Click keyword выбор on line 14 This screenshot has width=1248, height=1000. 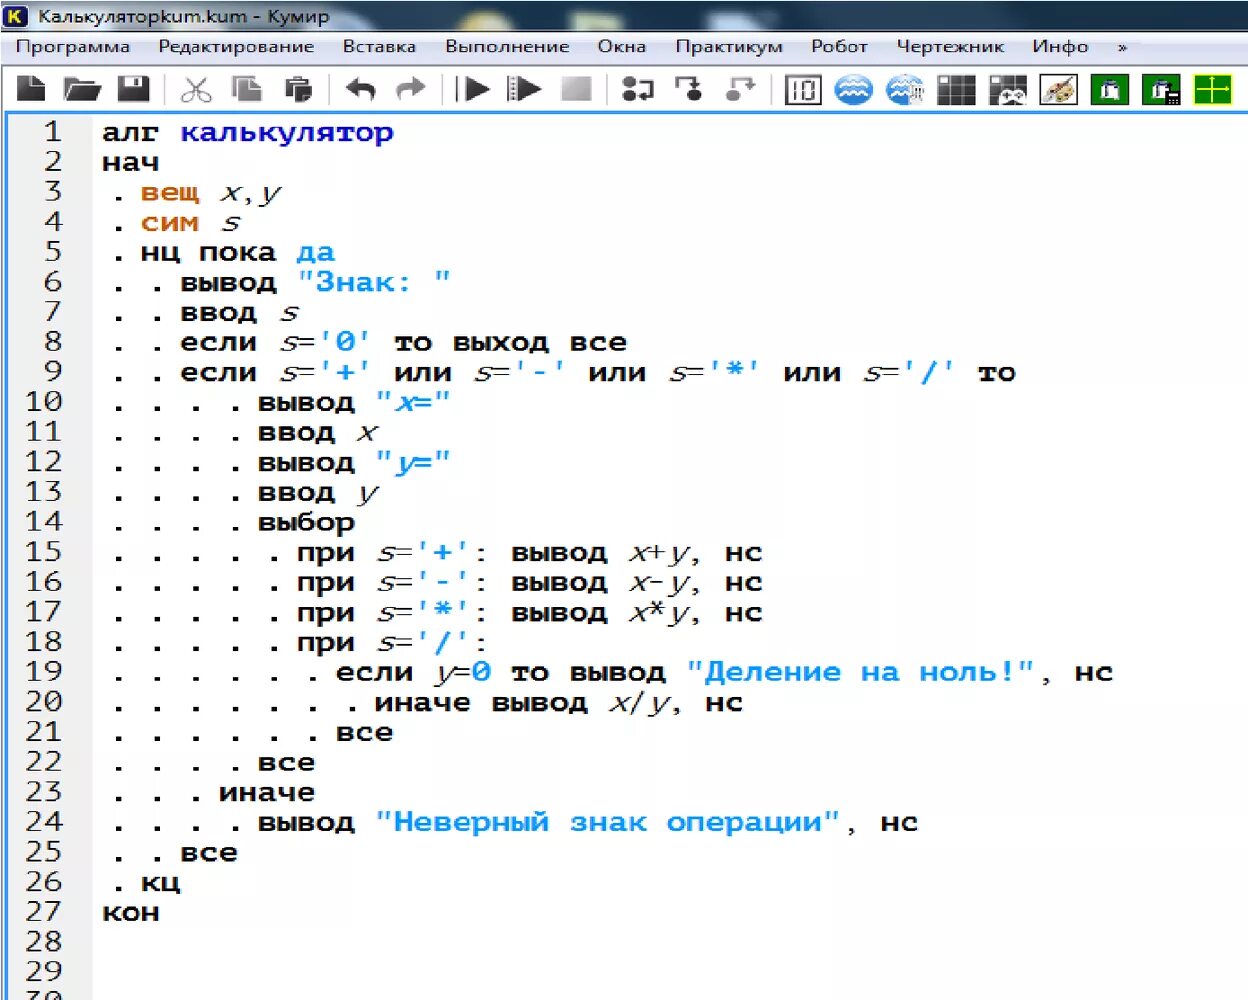pyautogui.click(x=306, y=523)
